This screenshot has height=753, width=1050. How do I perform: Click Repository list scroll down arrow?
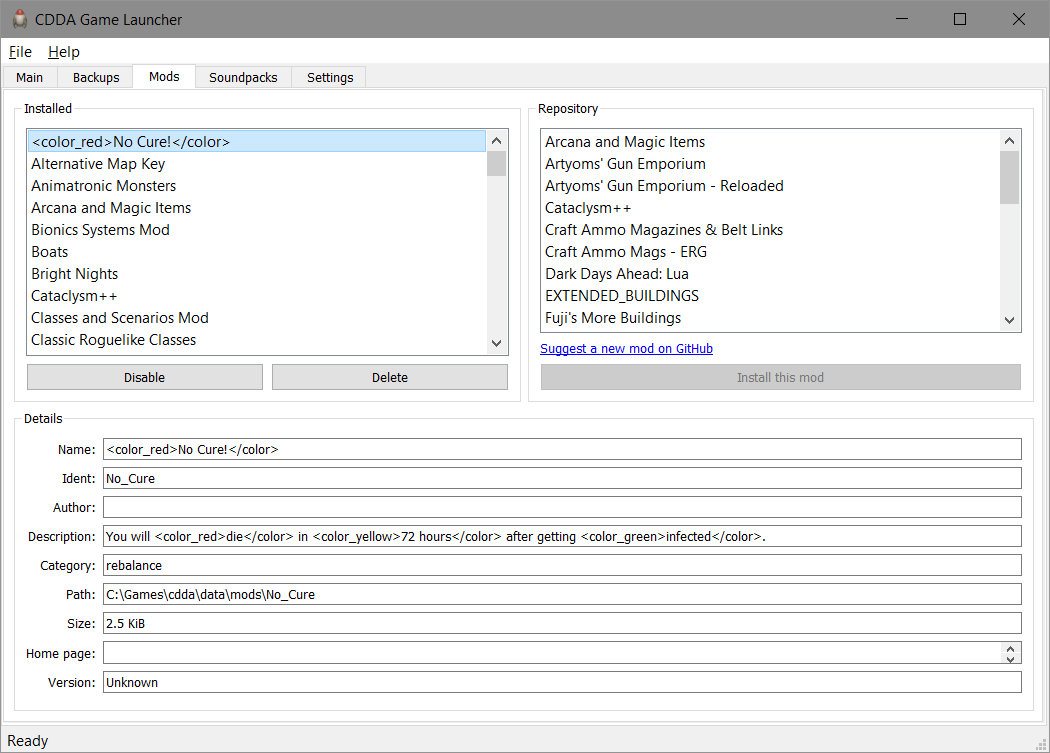[1010, 320]
